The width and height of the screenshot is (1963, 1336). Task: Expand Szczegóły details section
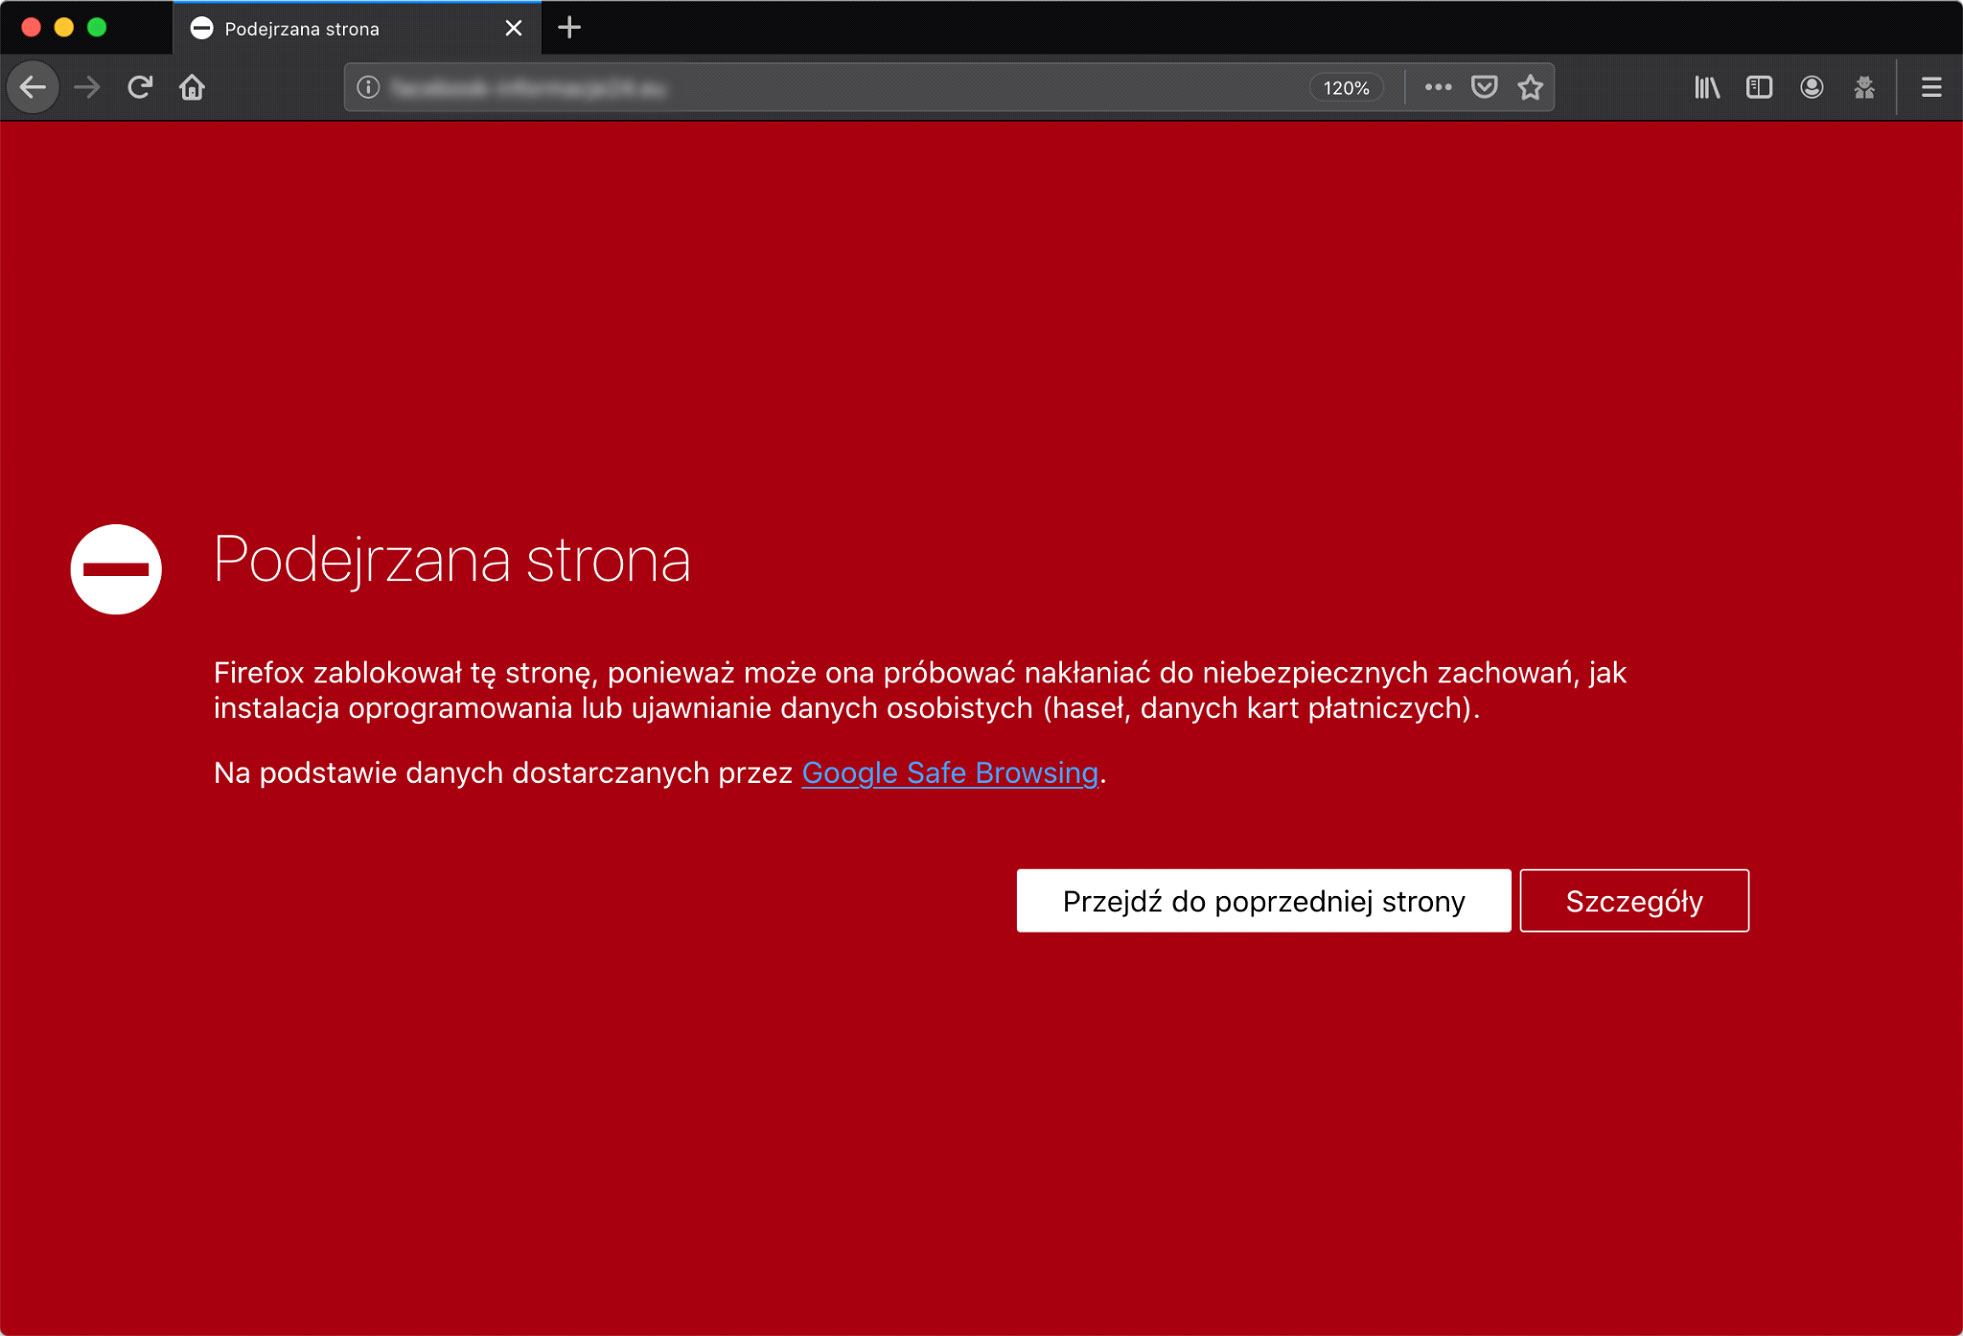pyautogui.click(x=1633, y=901)
